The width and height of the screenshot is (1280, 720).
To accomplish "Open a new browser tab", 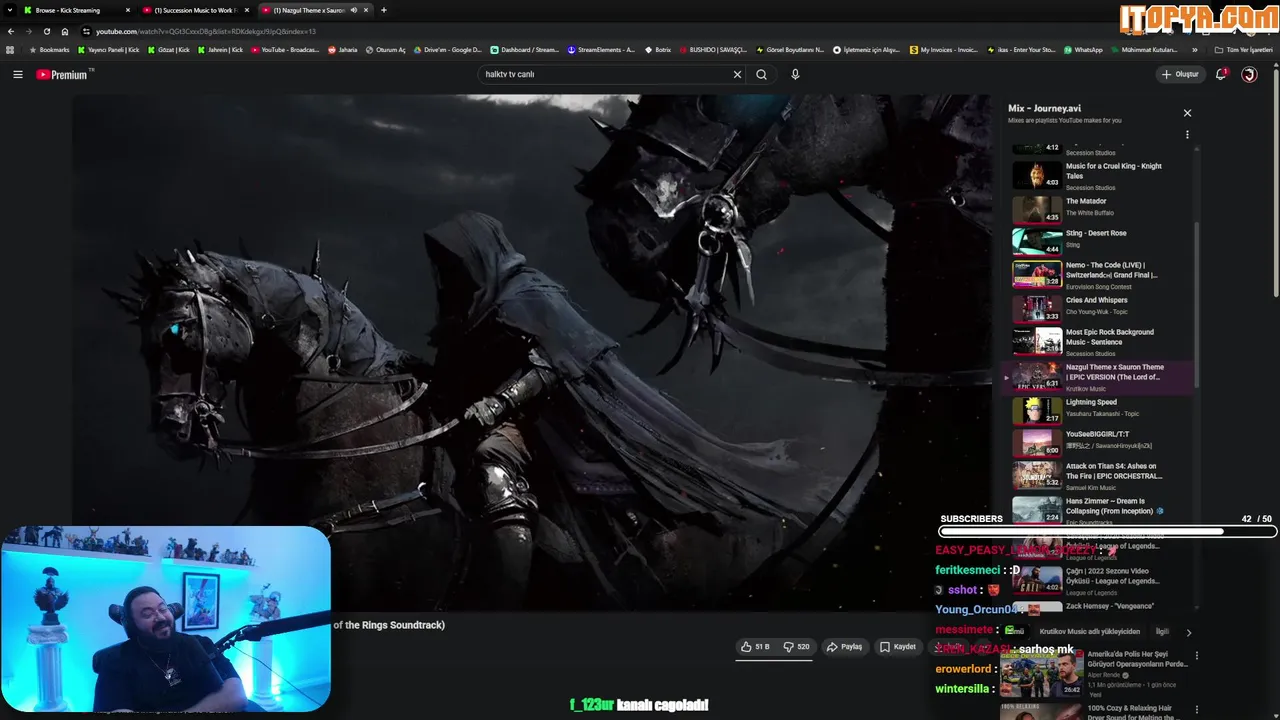I will click(x=384, y=10).
